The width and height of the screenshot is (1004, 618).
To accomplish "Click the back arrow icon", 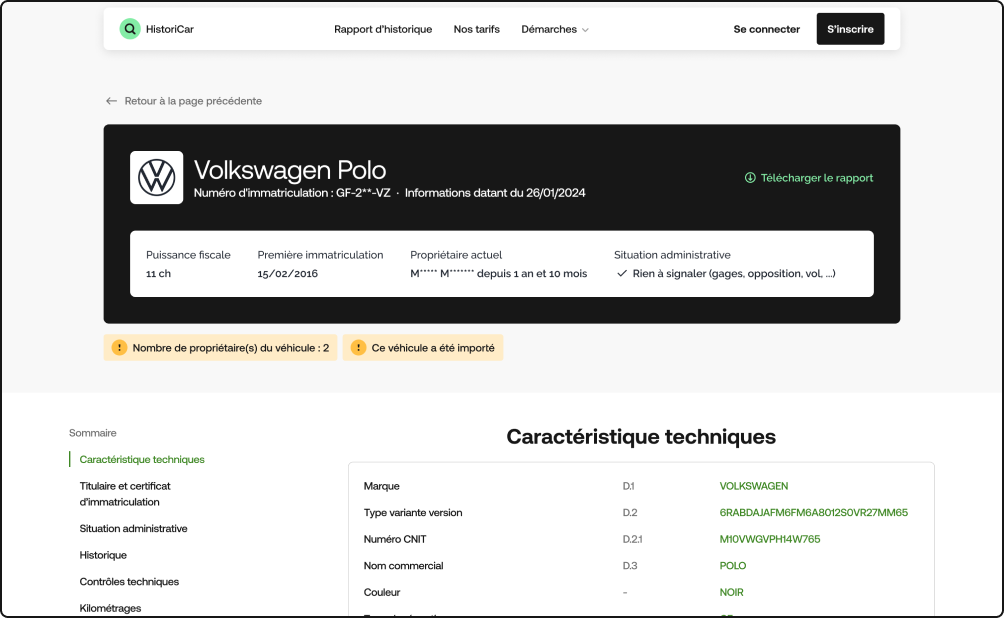I will click(x=111, y=101).
